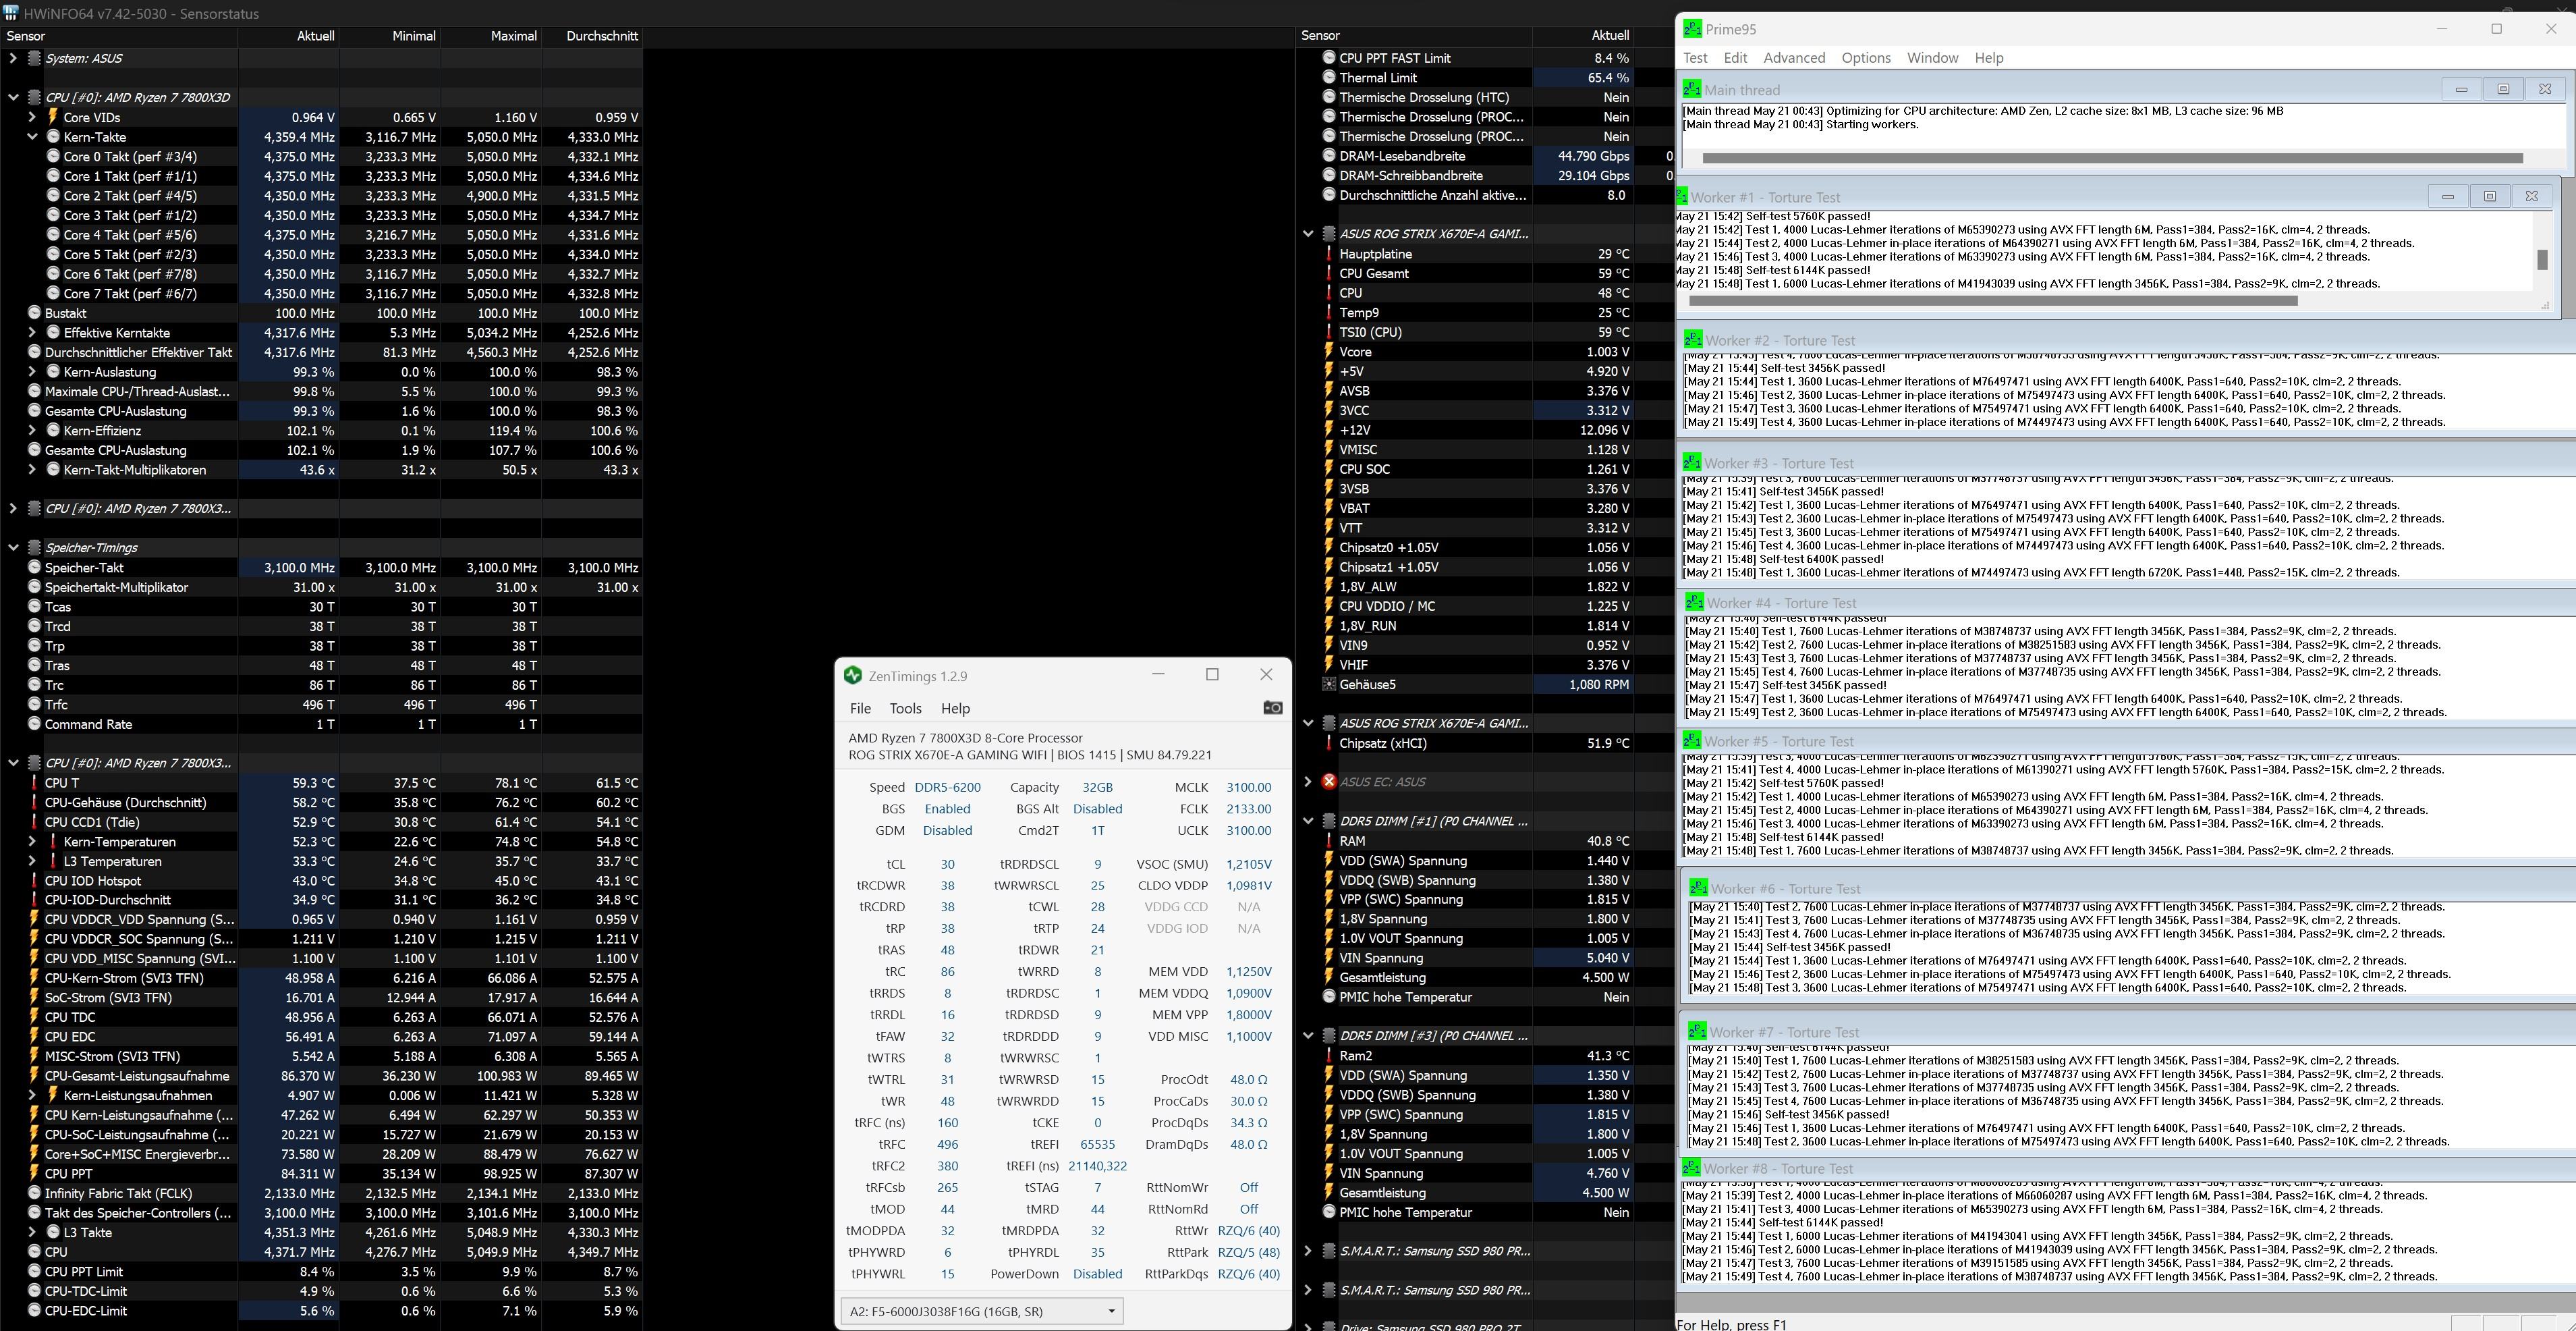2576x1331 pixels.
Task: Open the Prime95 Advanced menu
Action: (x=1794, y=58)
